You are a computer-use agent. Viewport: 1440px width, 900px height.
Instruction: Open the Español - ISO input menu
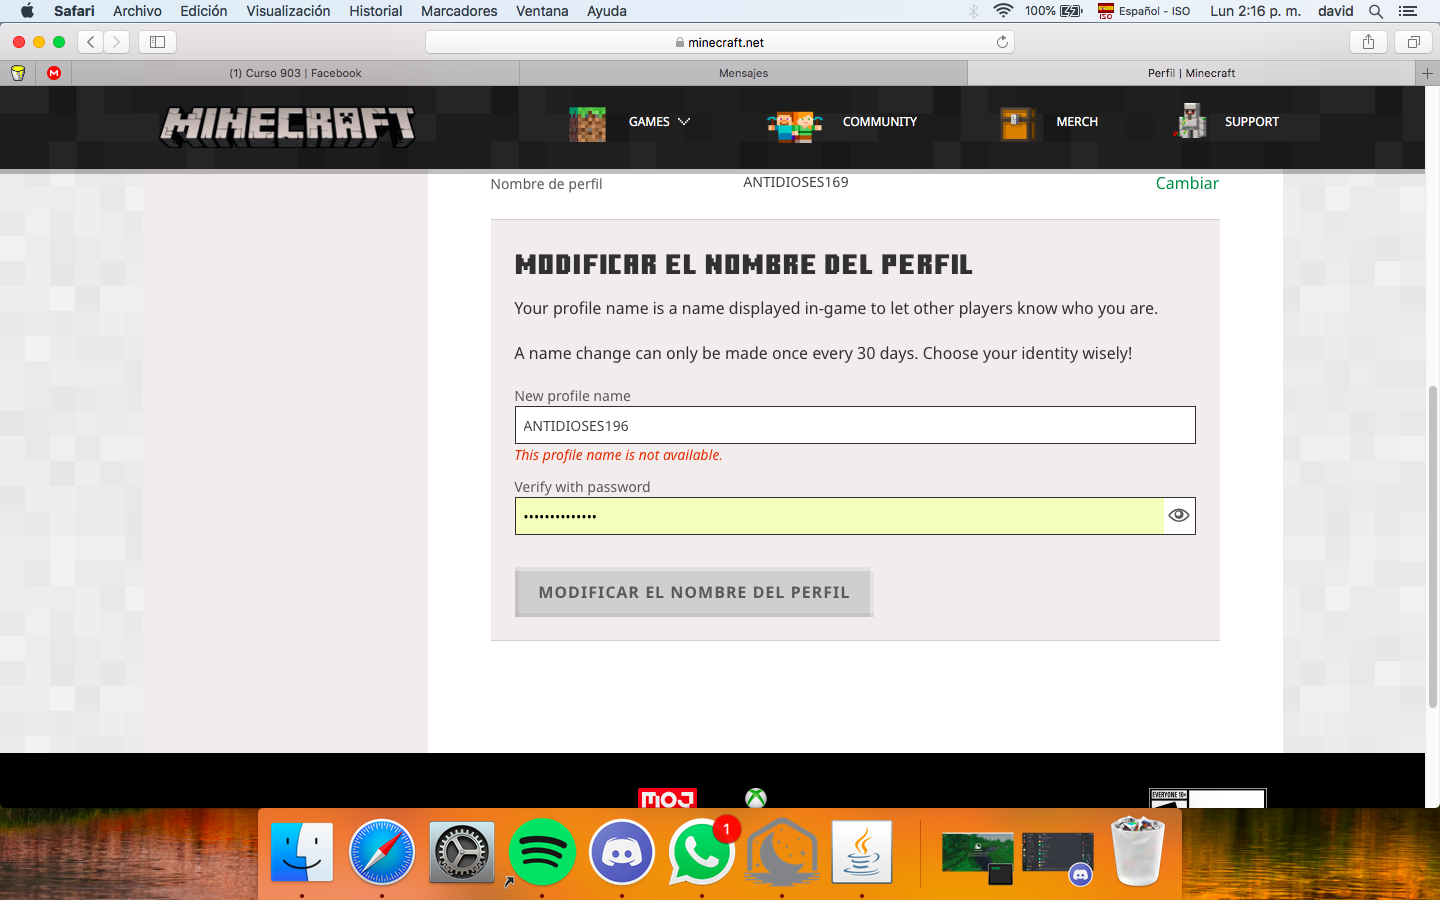click(x=1144, y=11)
